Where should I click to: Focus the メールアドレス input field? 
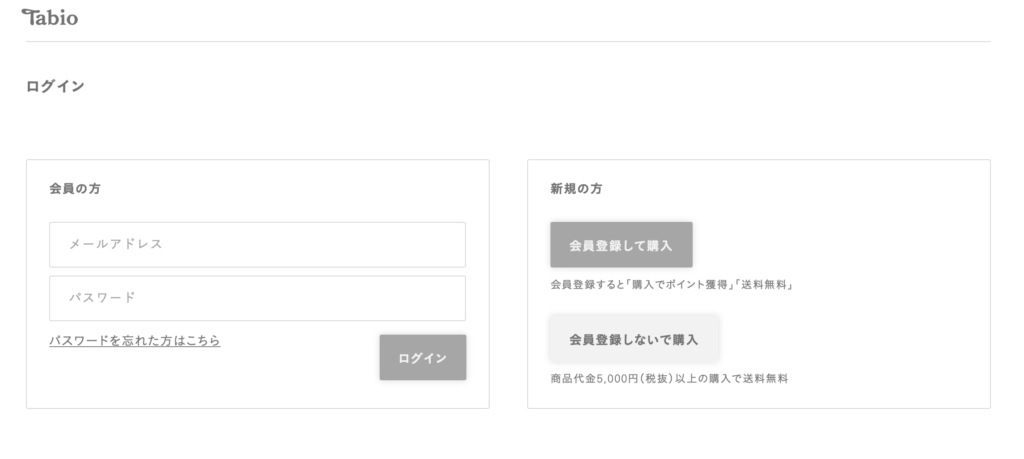click(x=257, y=244)
